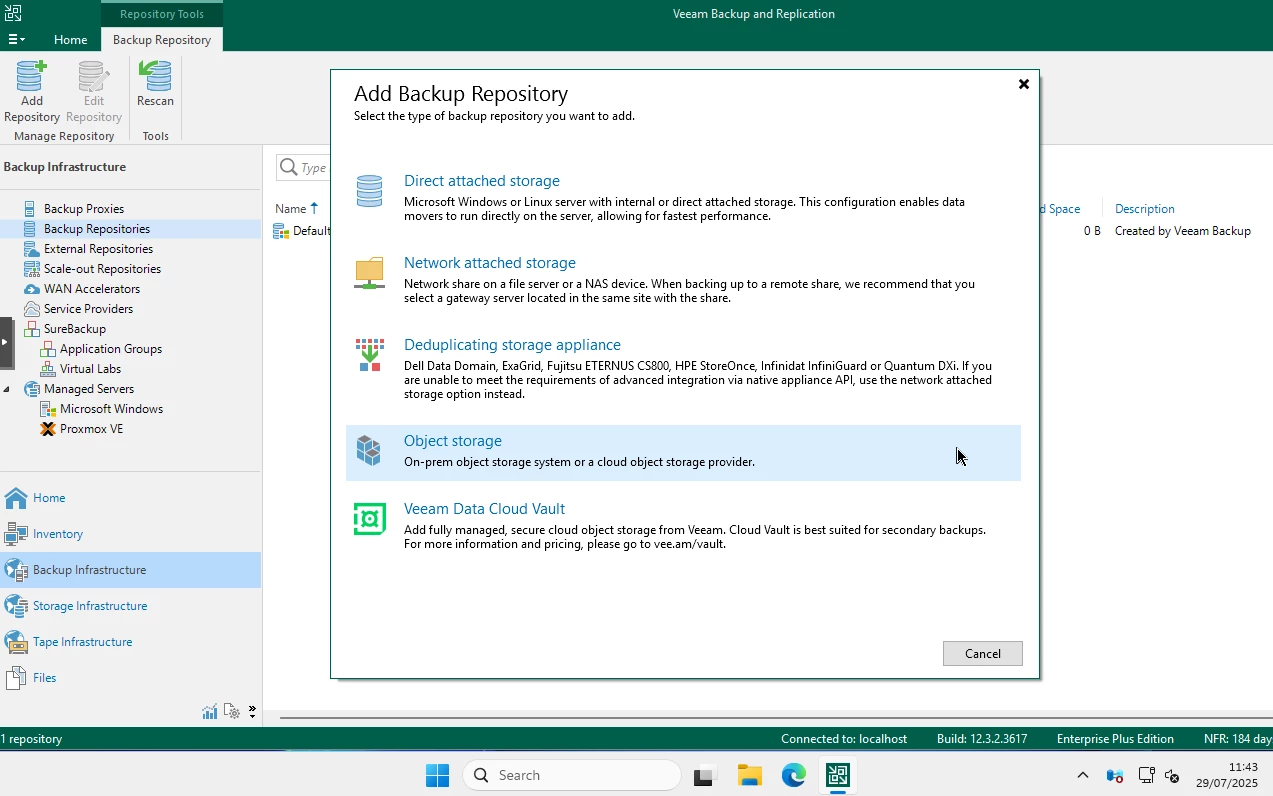Click "Connected to: localhost" in status bar
The width and height of the screenshot is (1273, 796).
click(844, 739)
